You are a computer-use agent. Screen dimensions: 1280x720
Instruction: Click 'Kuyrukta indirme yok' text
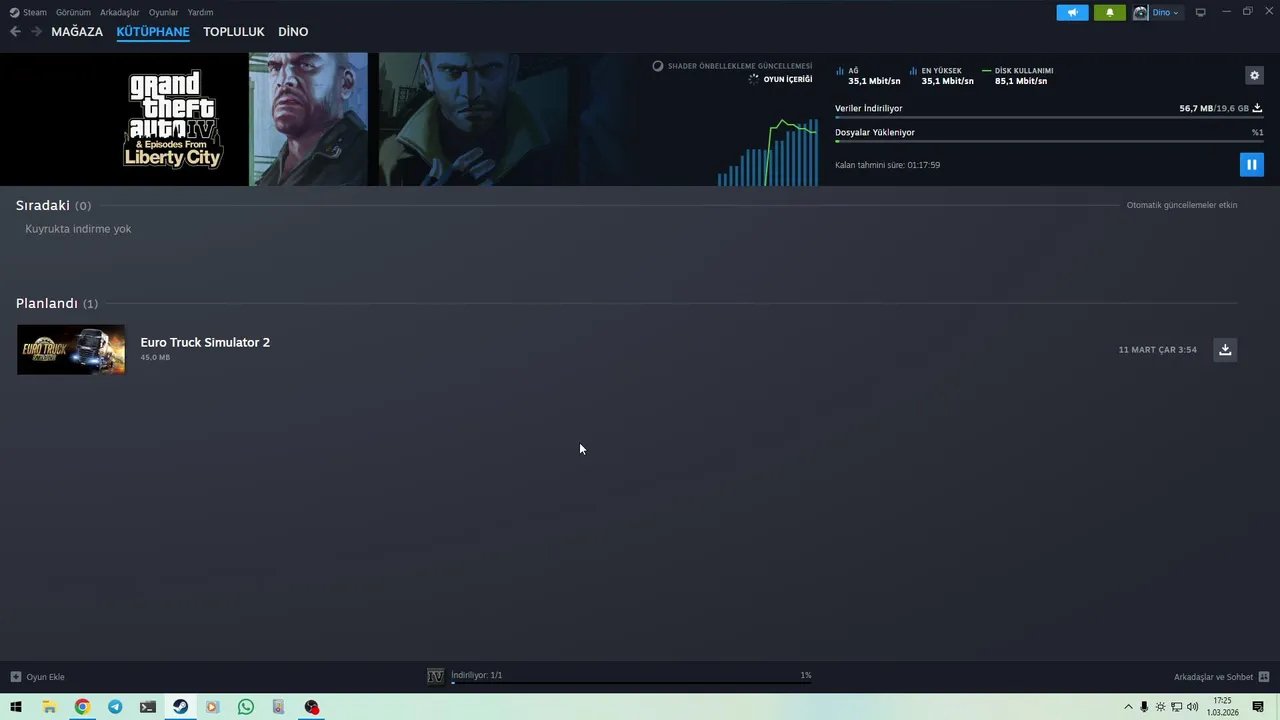(78, 229)
